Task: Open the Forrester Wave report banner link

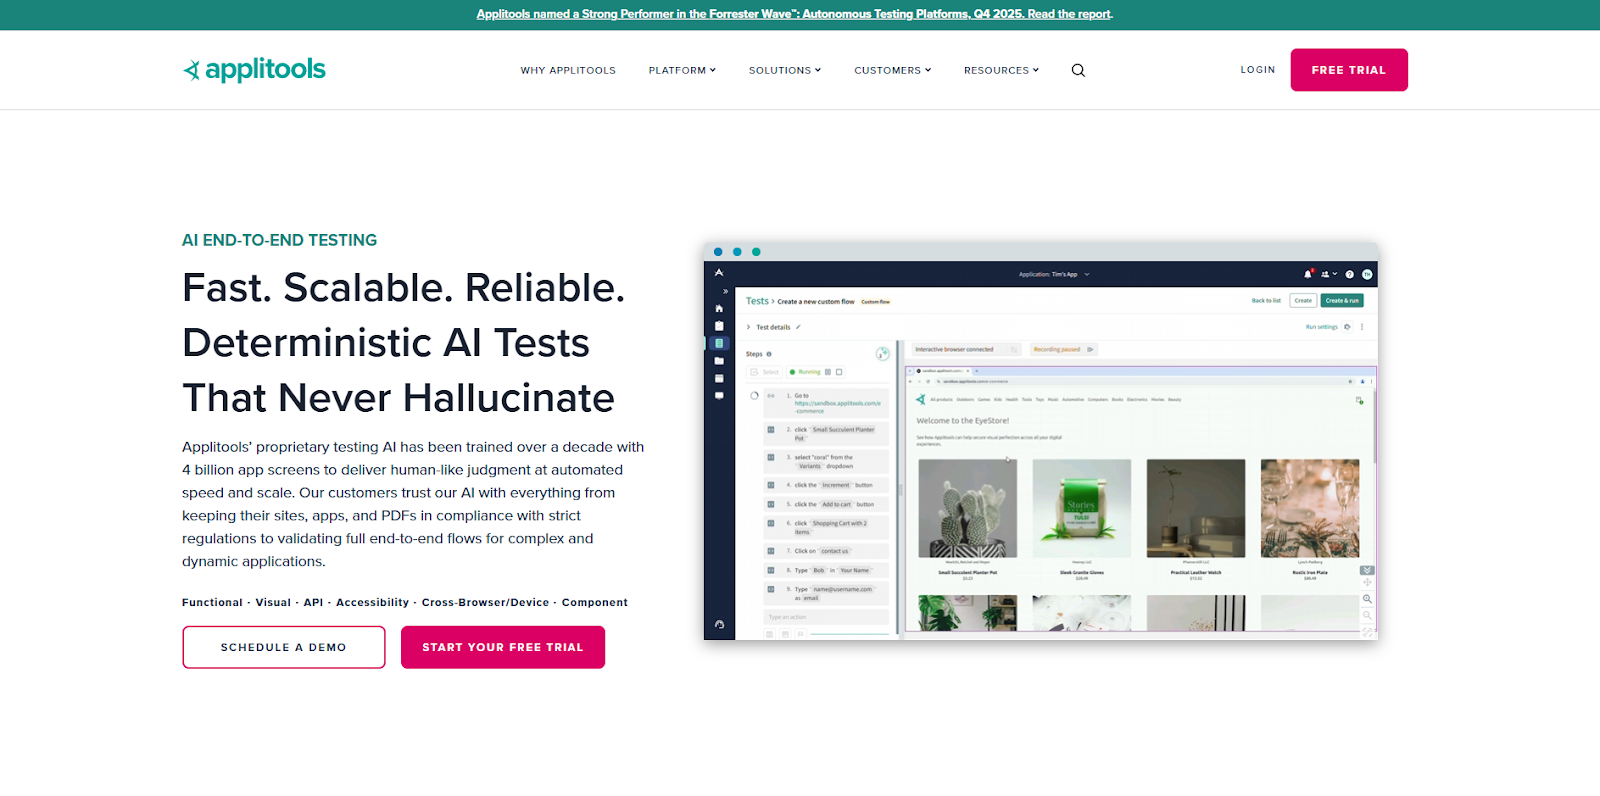Action: 795,14
